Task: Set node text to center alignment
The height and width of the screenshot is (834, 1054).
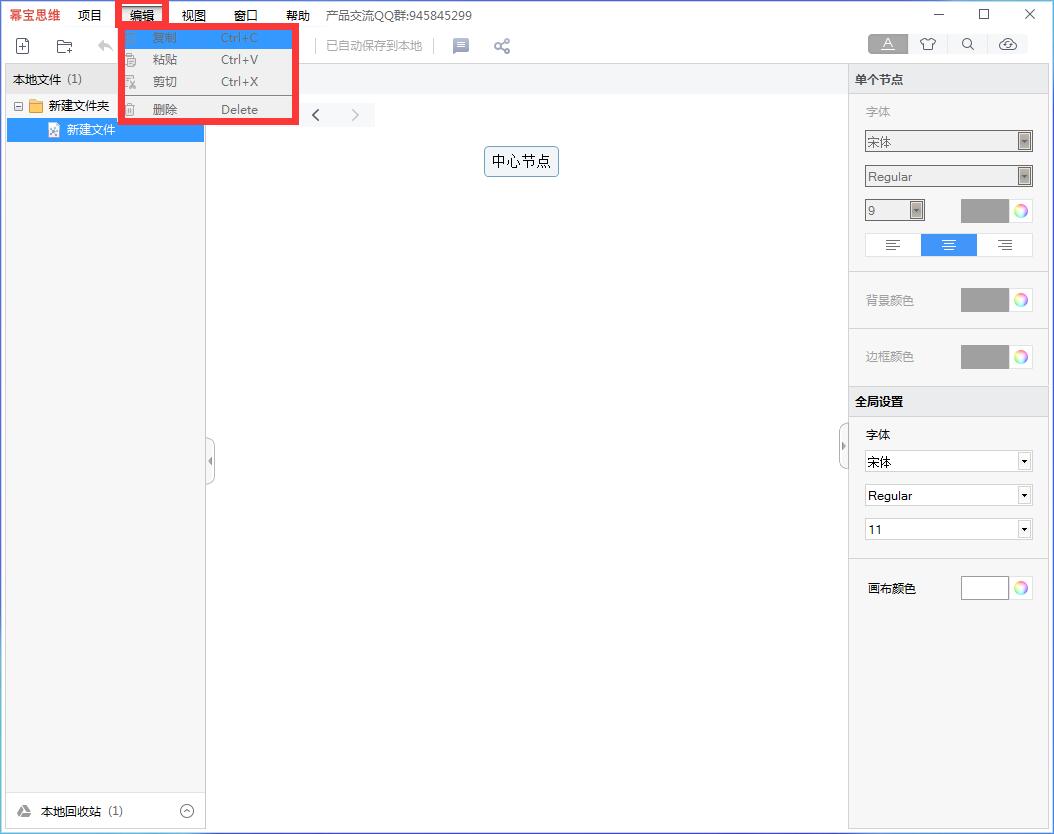Action: point(949,245)
